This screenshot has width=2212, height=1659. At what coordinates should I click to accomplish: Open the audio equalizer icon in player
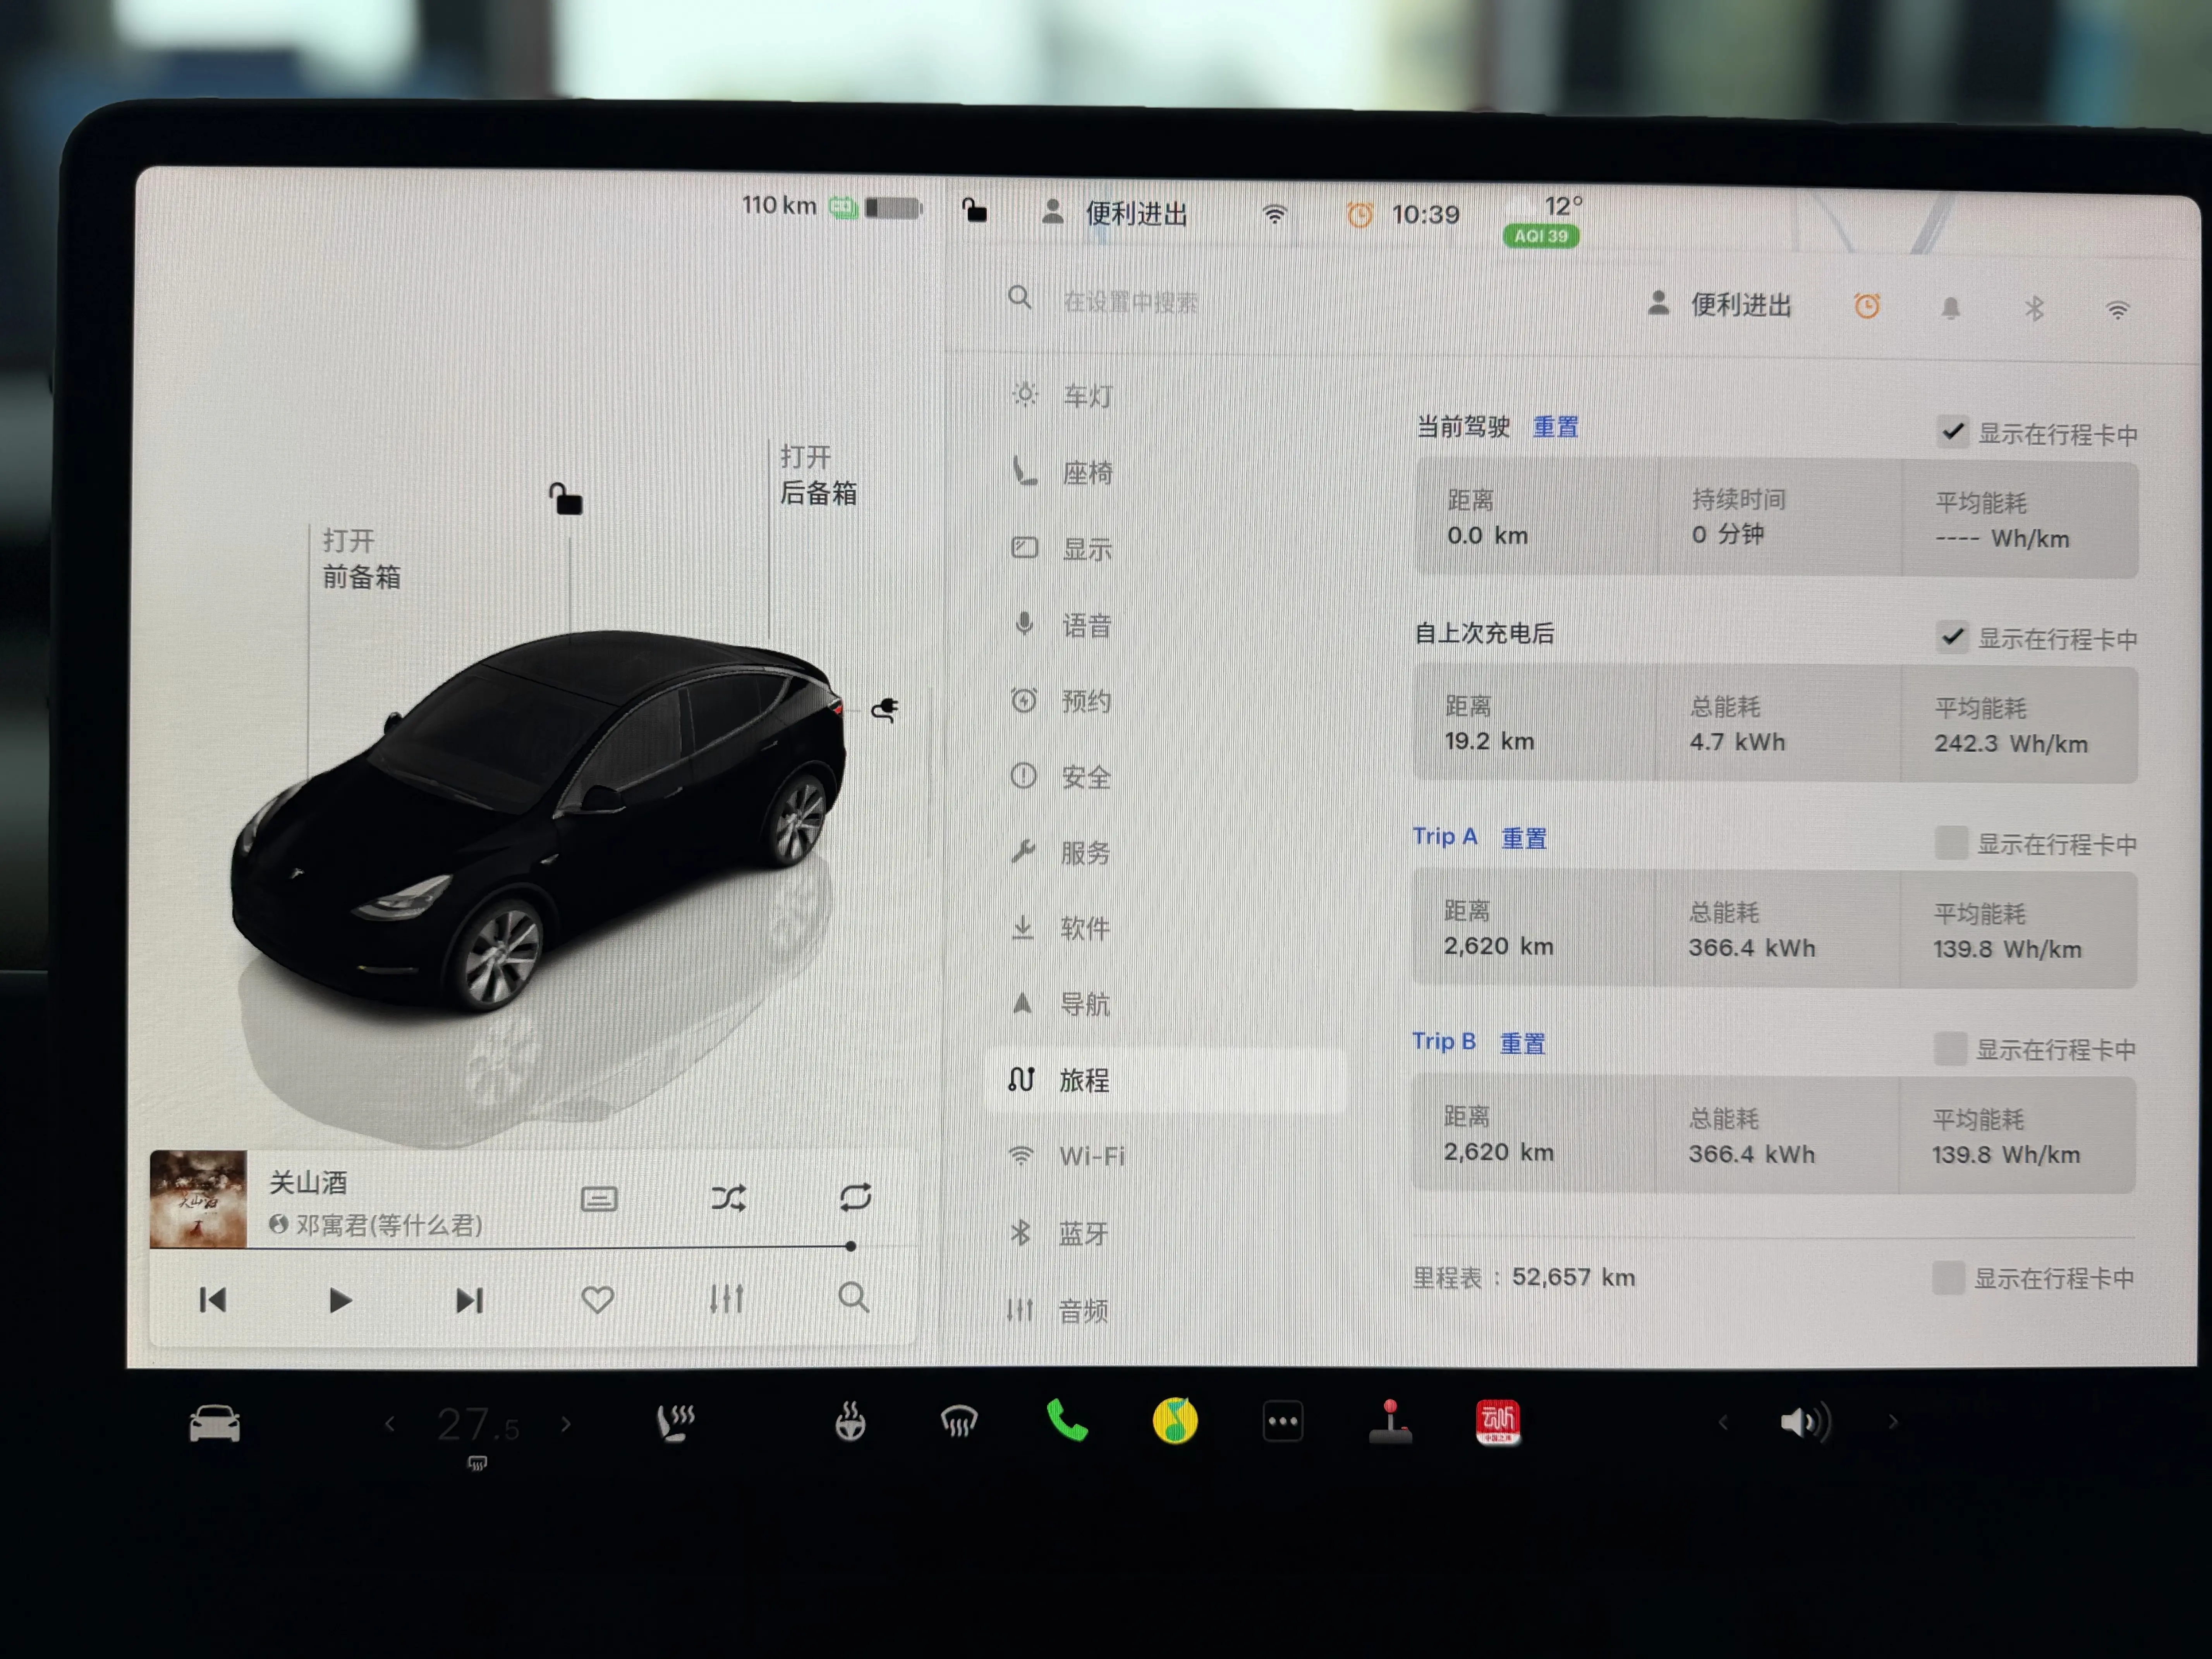(x=726, y=1299)
